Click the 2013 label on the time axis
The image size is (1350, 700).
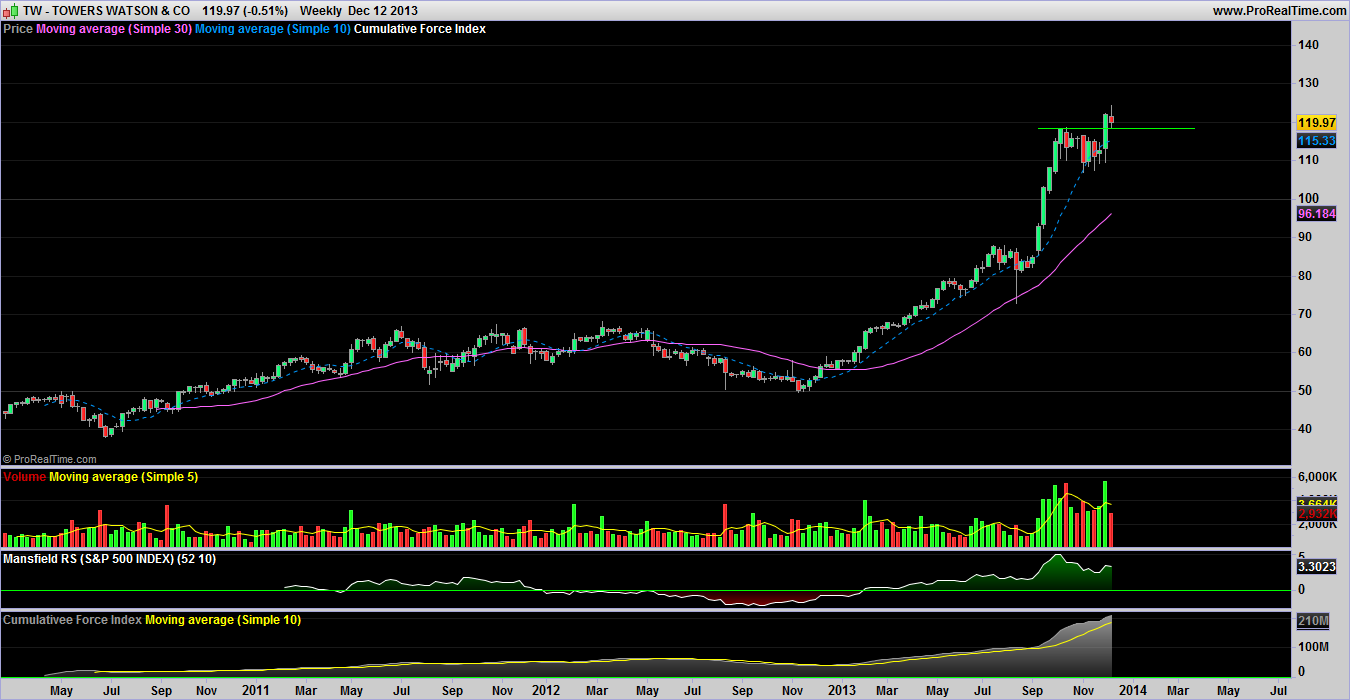pos(841,690)
